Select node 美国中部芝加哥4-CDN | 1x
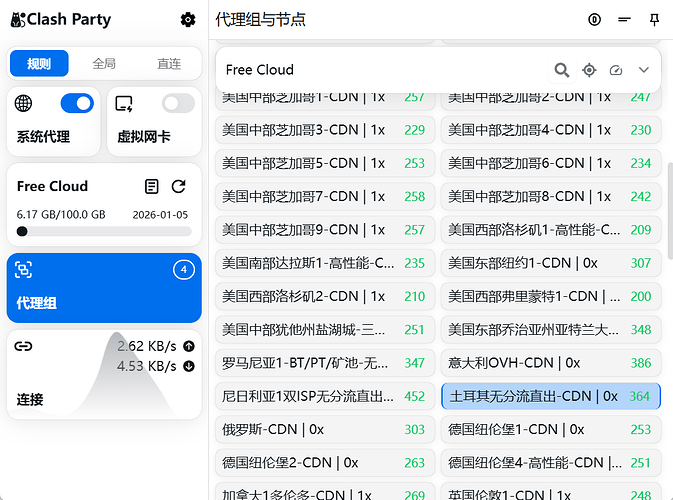 point(551,130)
